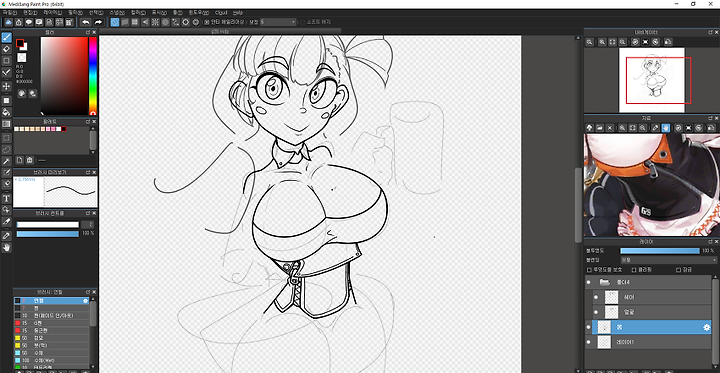The image size is (720, 373).
Task: Adjust the brush opacity 100% slider
Action: 48,234
